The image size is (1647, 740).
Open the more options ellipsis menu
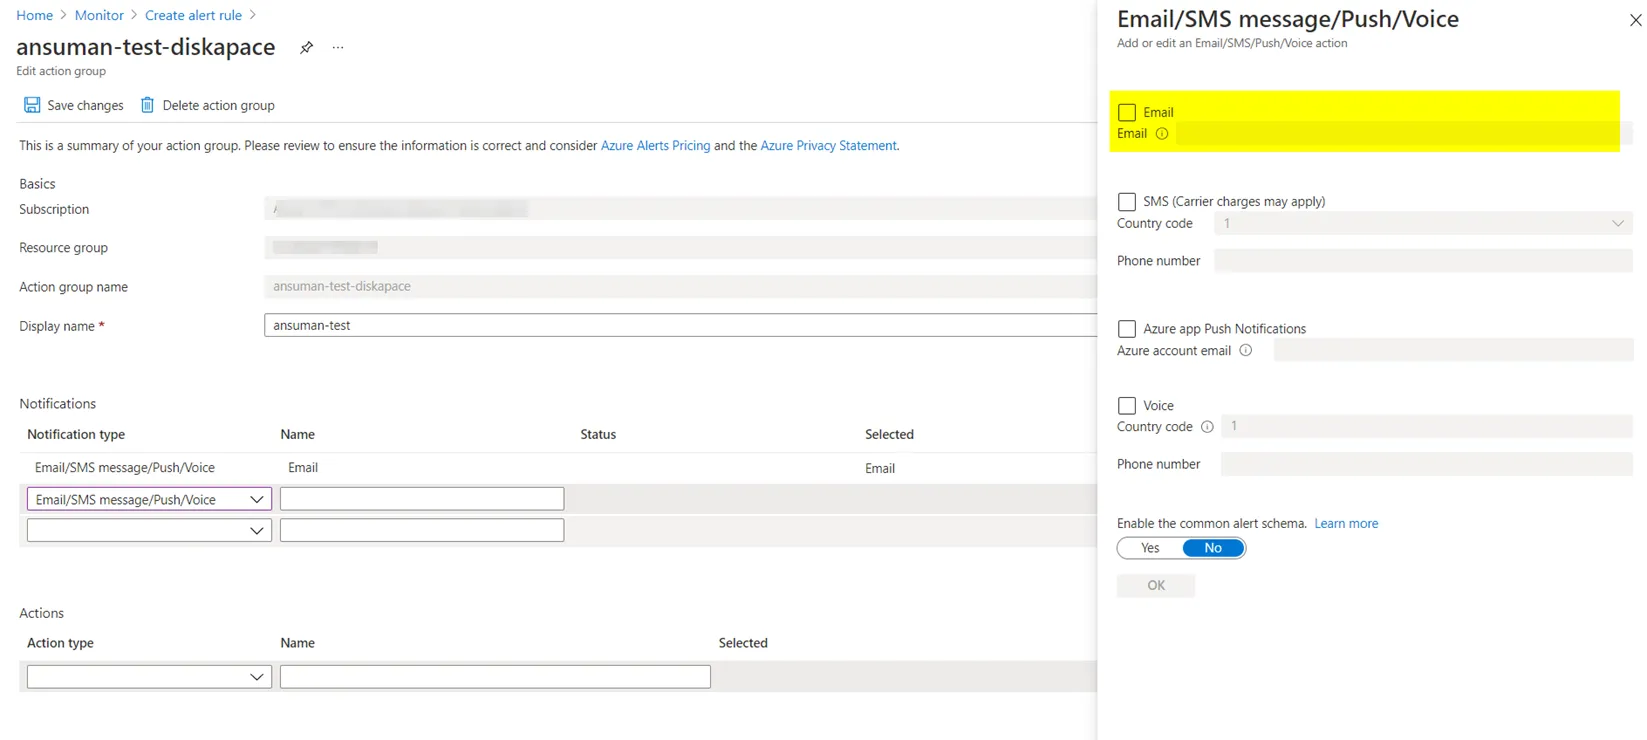coord(338,47)
